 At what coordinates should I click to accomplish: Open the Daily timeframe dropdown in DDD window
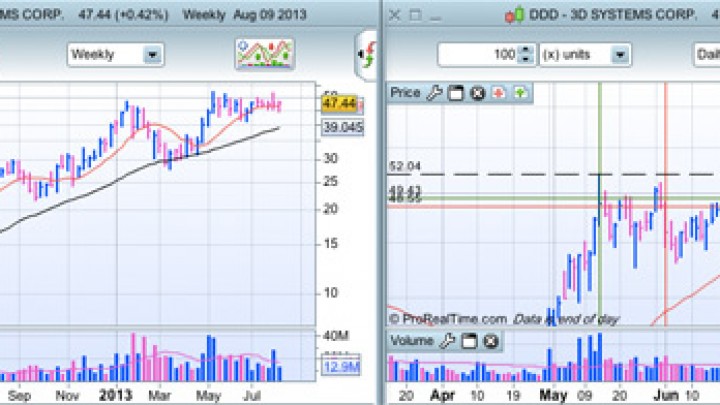point(706,55)
